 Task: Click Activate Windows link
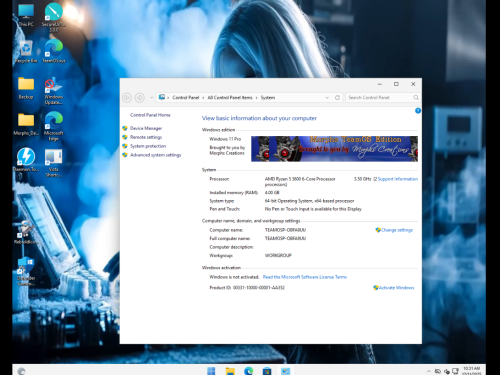[x=394, y=288]
